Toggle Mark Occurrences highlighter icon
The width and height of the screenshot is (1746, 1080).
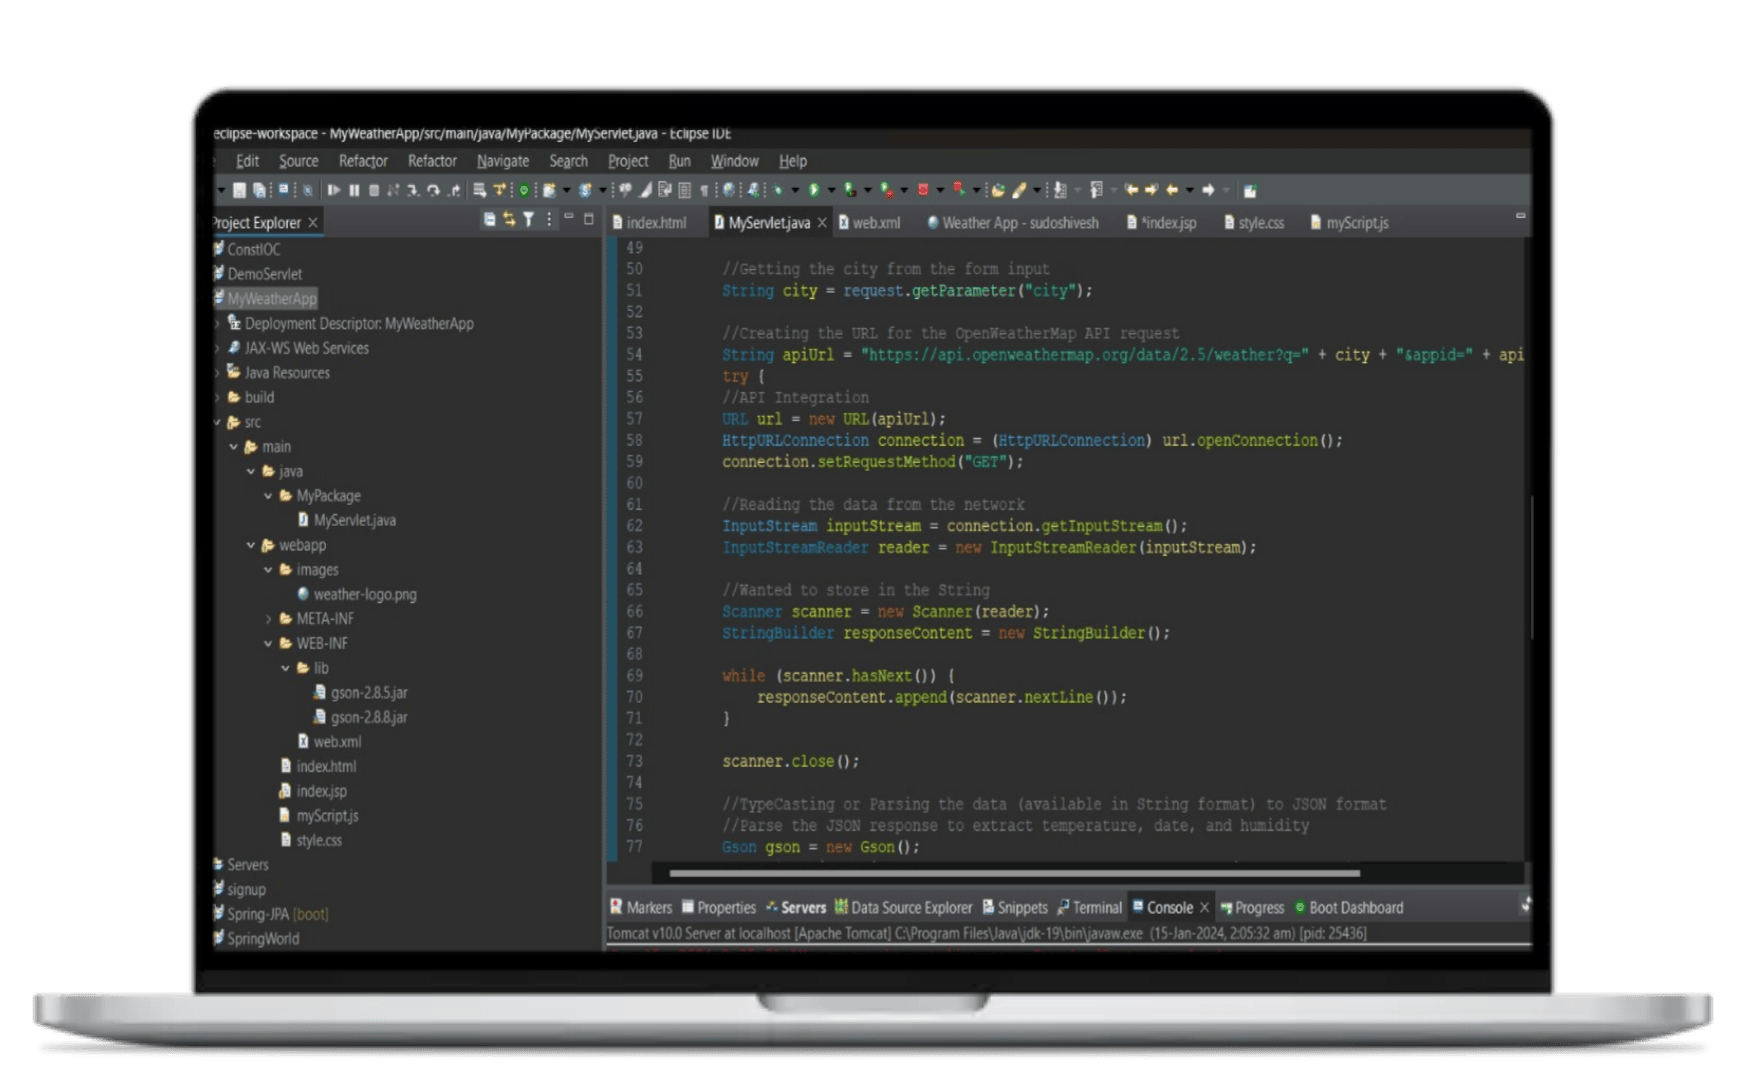[646, 190]
